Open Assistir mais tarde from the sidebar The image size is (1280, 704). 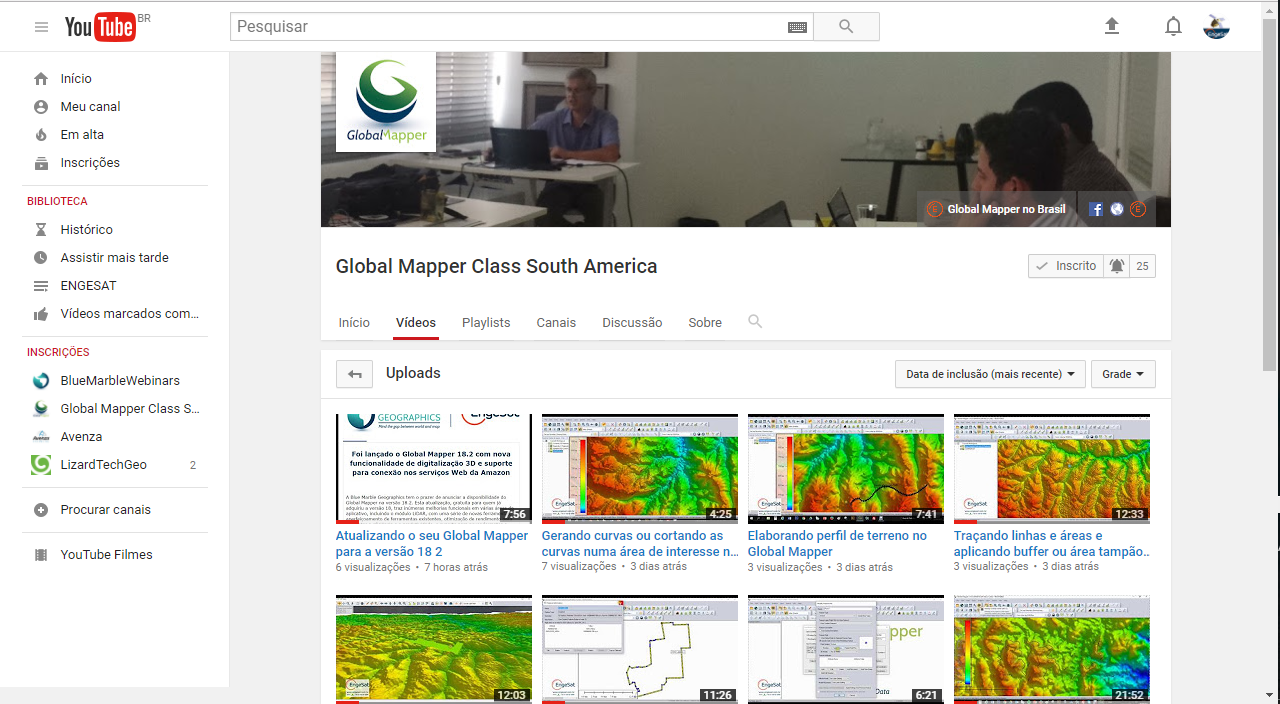click(106, 257)
